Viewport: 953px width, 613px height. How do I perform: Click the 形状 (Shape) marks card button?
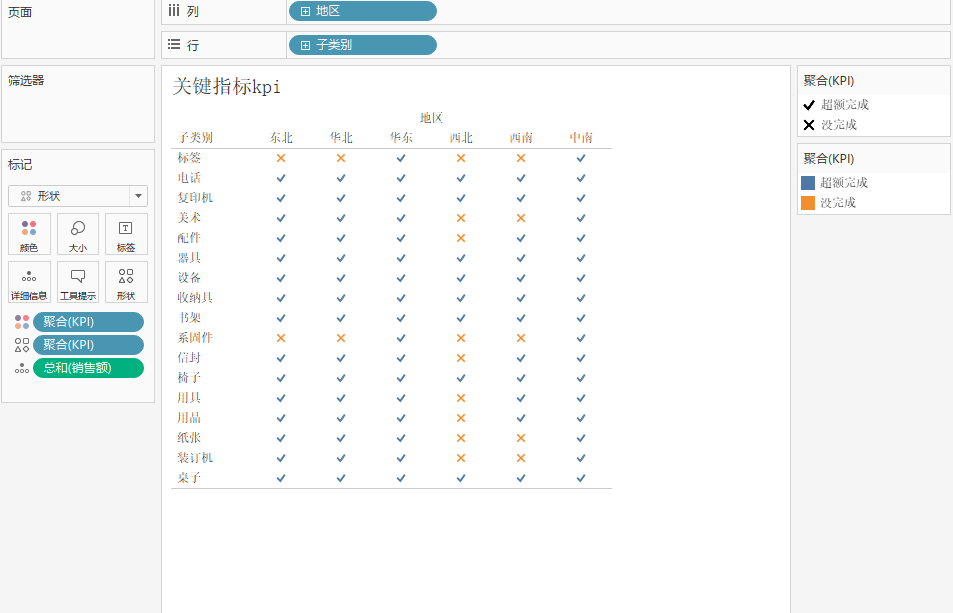pyautogui.click(x=126, y=282)
